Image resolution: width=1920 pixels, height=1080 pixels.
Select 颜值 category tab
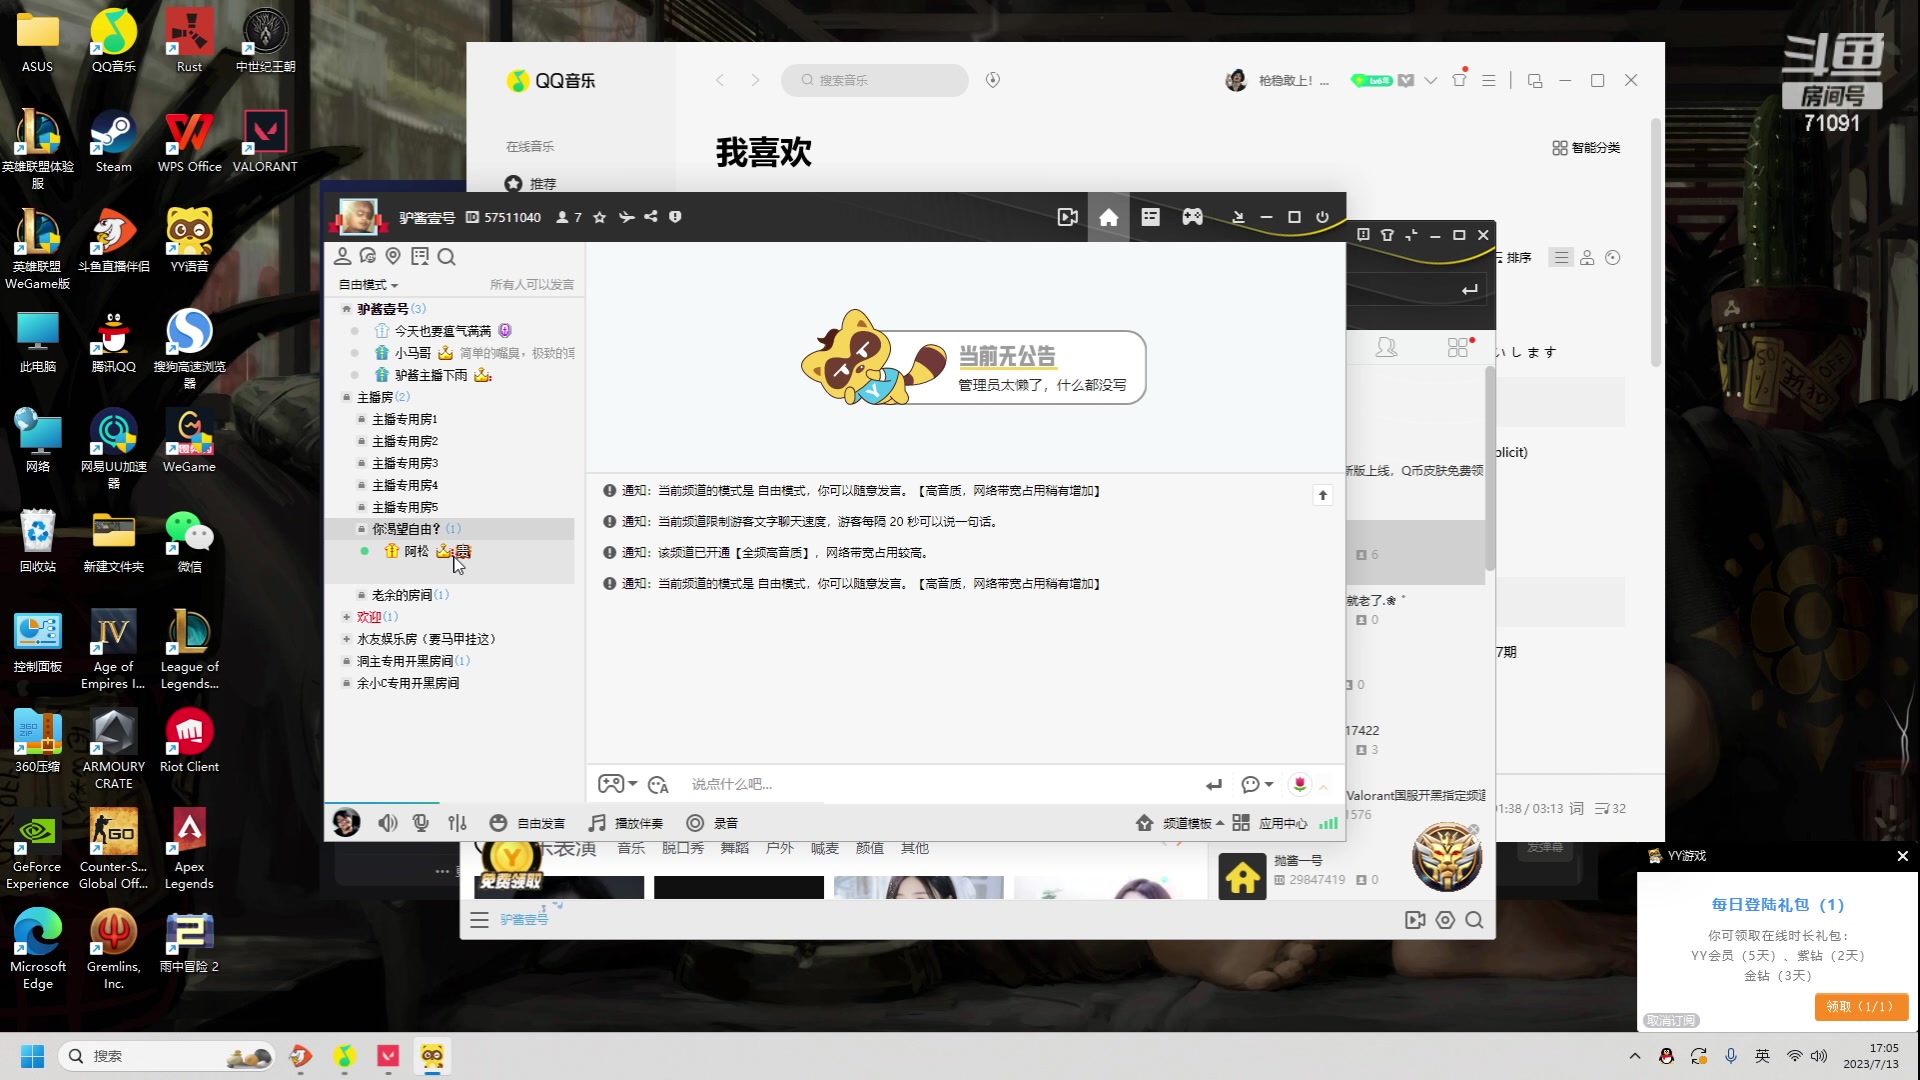click(x=869, y=848)
